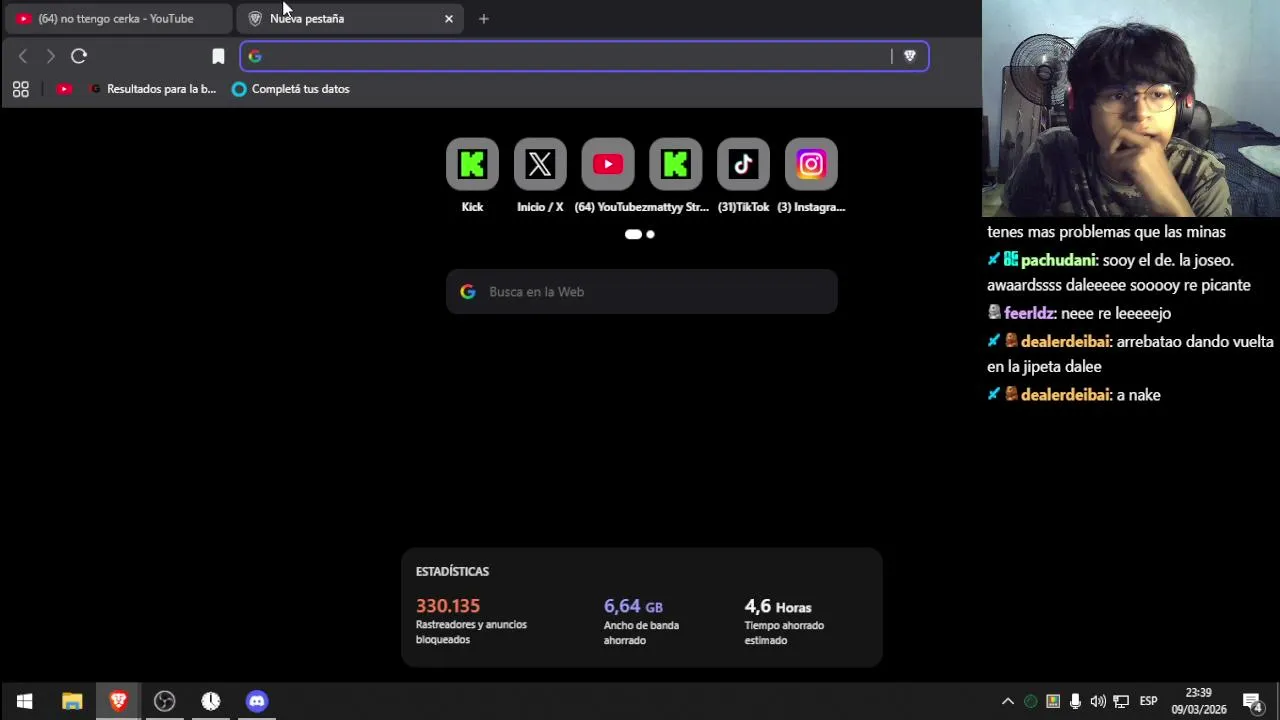Click the Brave Shields lion icon
This screenshot has height=720, width=1280.
[x=909, y=56]
